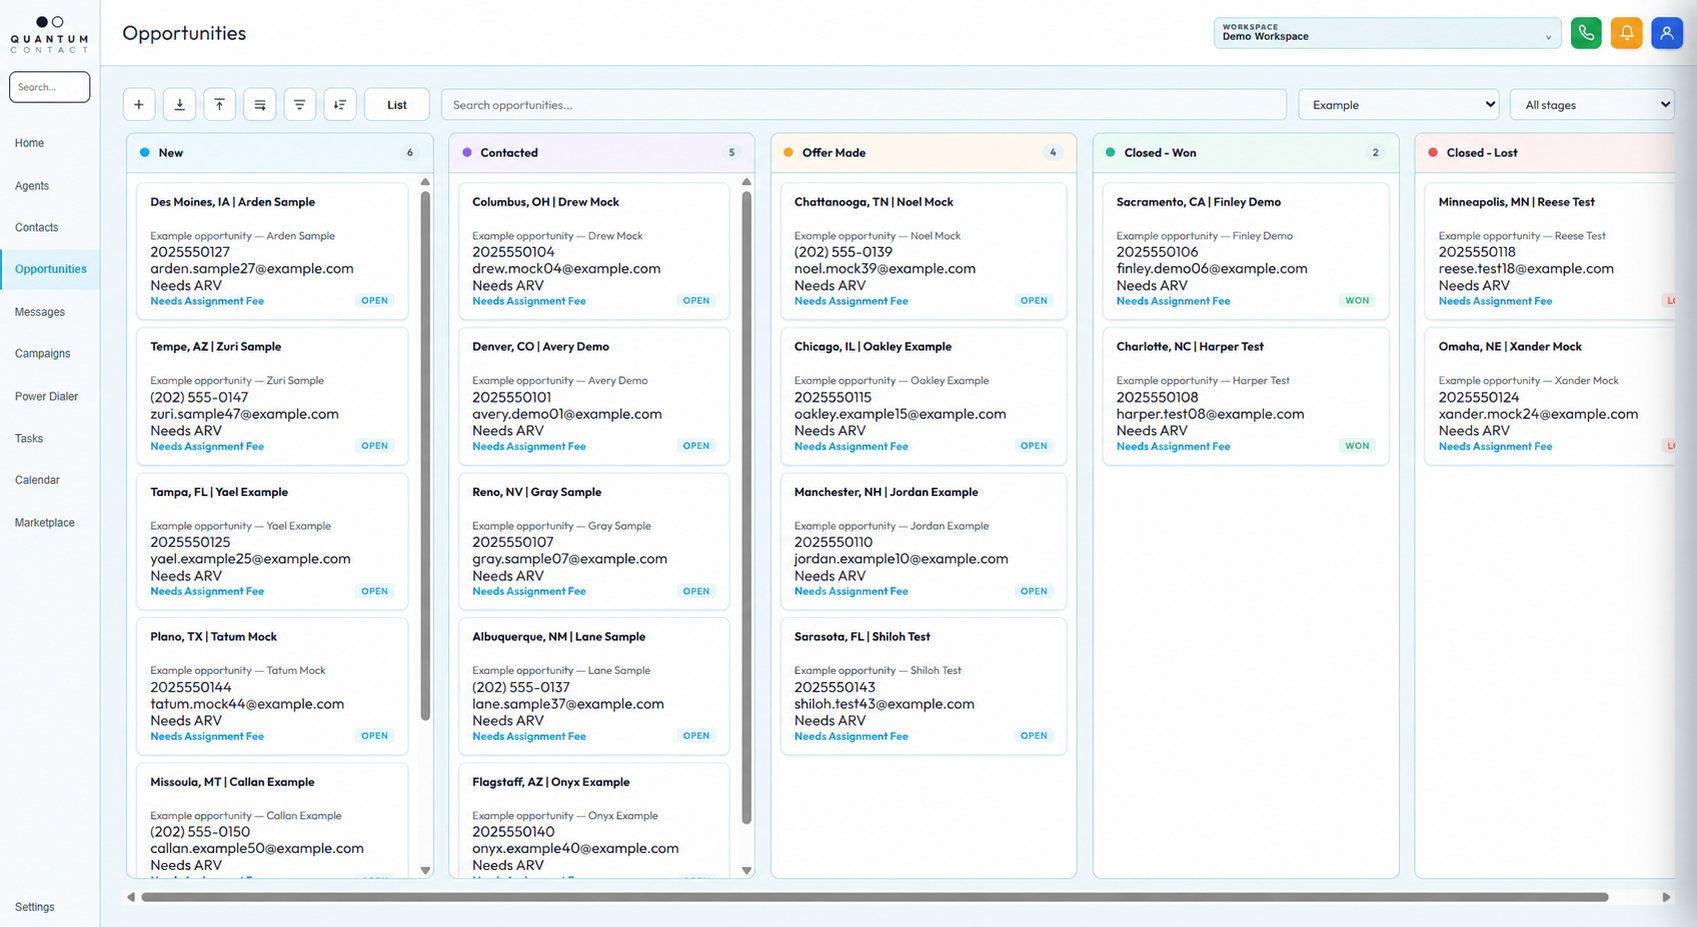This screenshot has height=927, width=1697.
Task: Open the All stages dropdown
Action: pyautogui.click(x=1592, y=105)
